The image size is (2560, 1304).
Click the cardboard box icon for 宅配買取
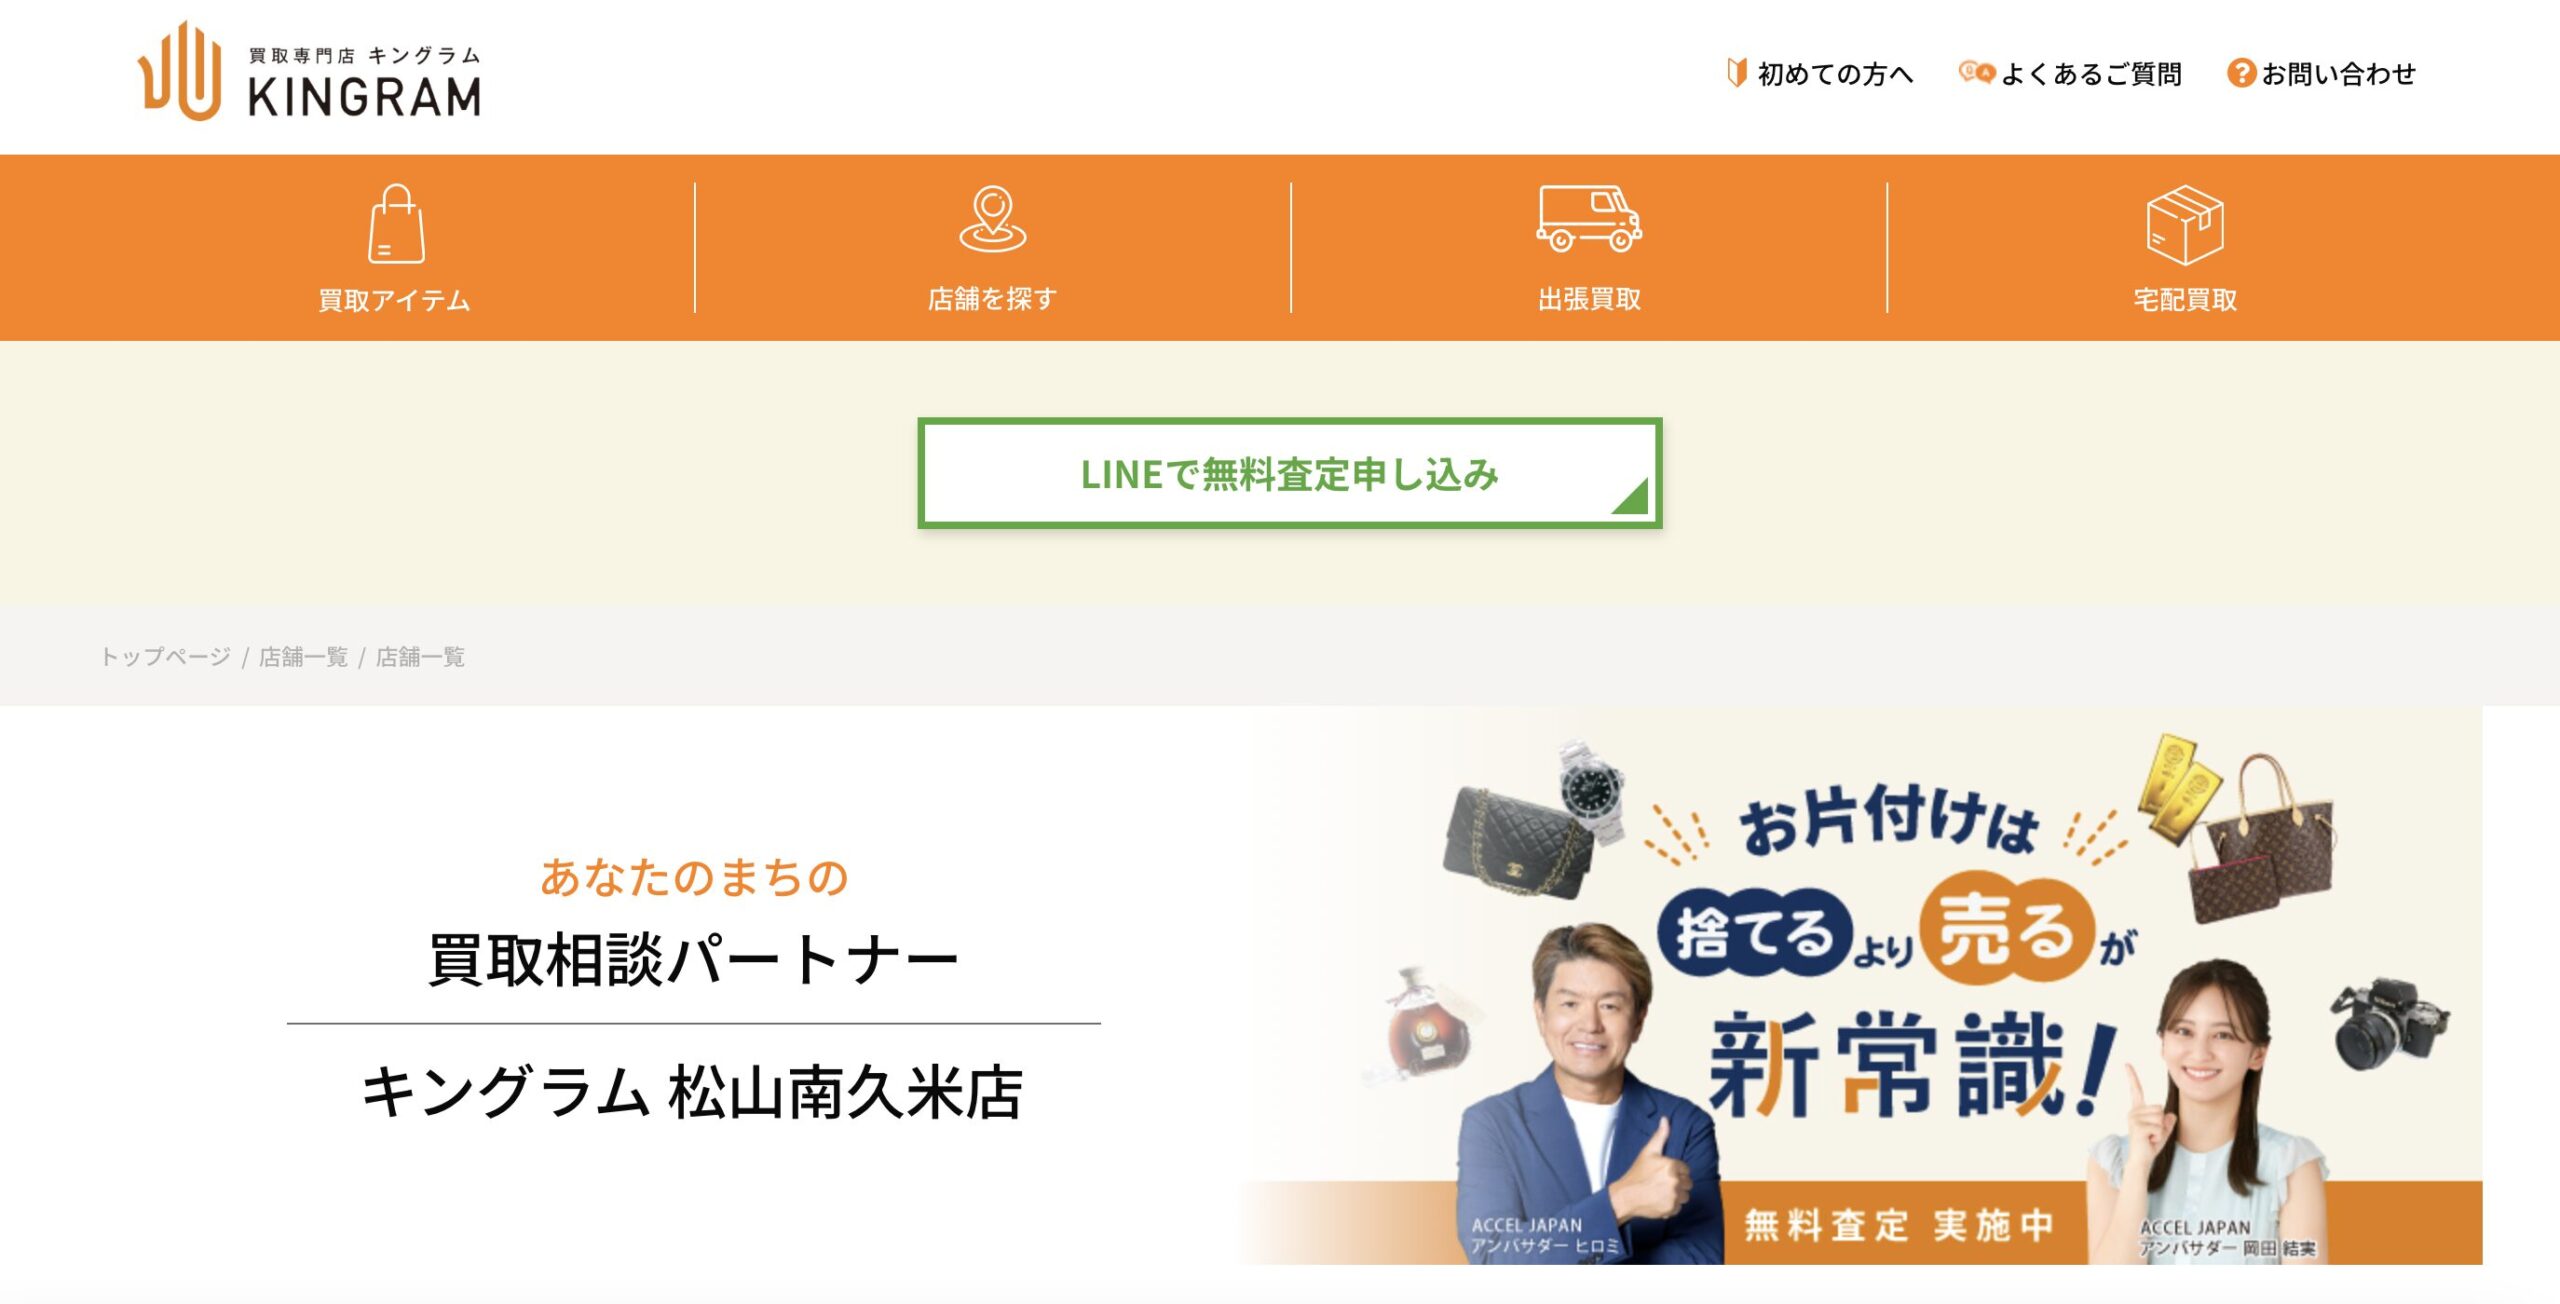click(x=2185, y=224)
